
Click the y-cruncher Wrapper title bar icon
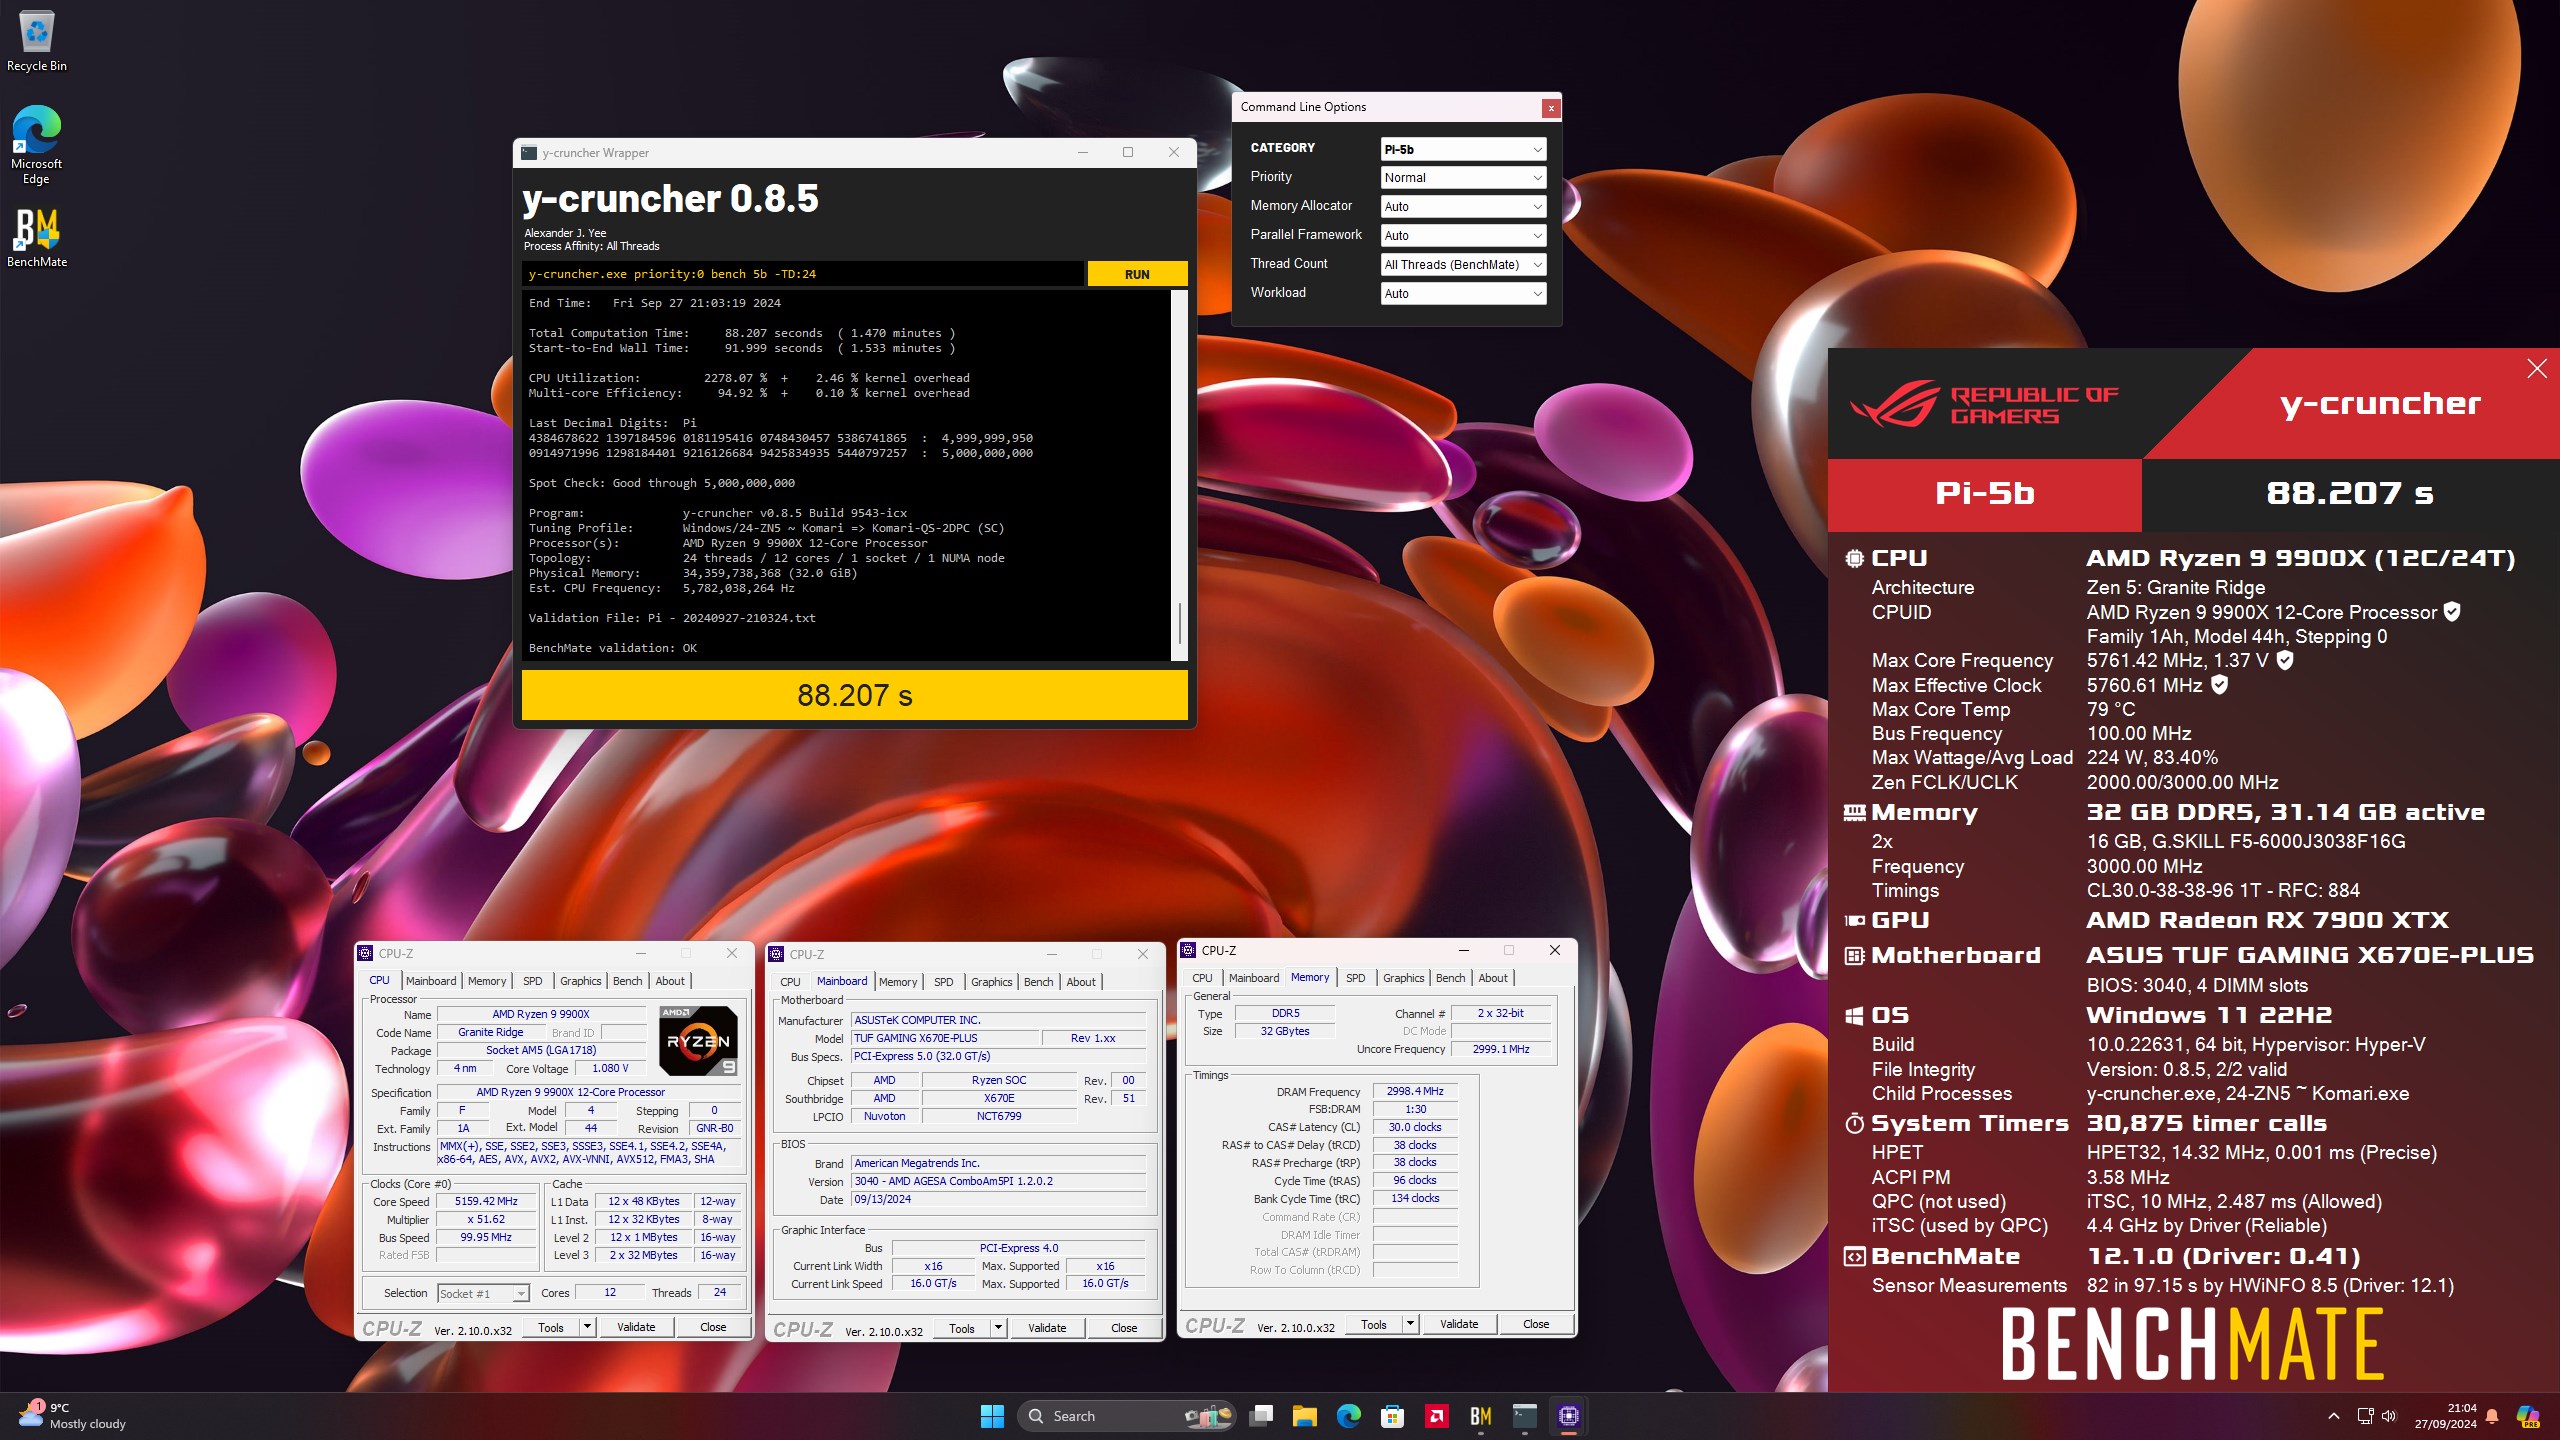click(x=529, y=153)
